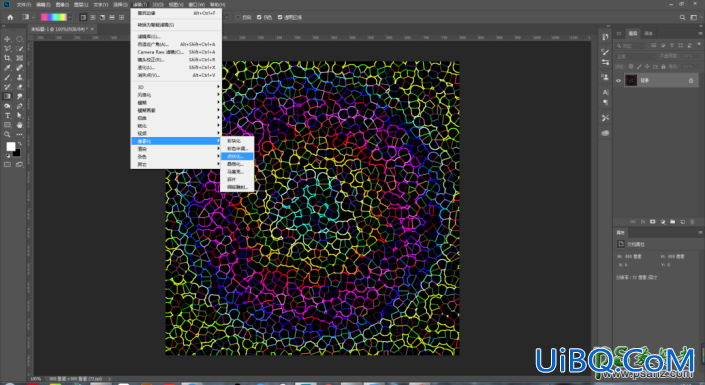The width and height of the screenshot is (705, 385).
Task: Open 文件(F) menu in menu bar
Action: tap(24, 4)
